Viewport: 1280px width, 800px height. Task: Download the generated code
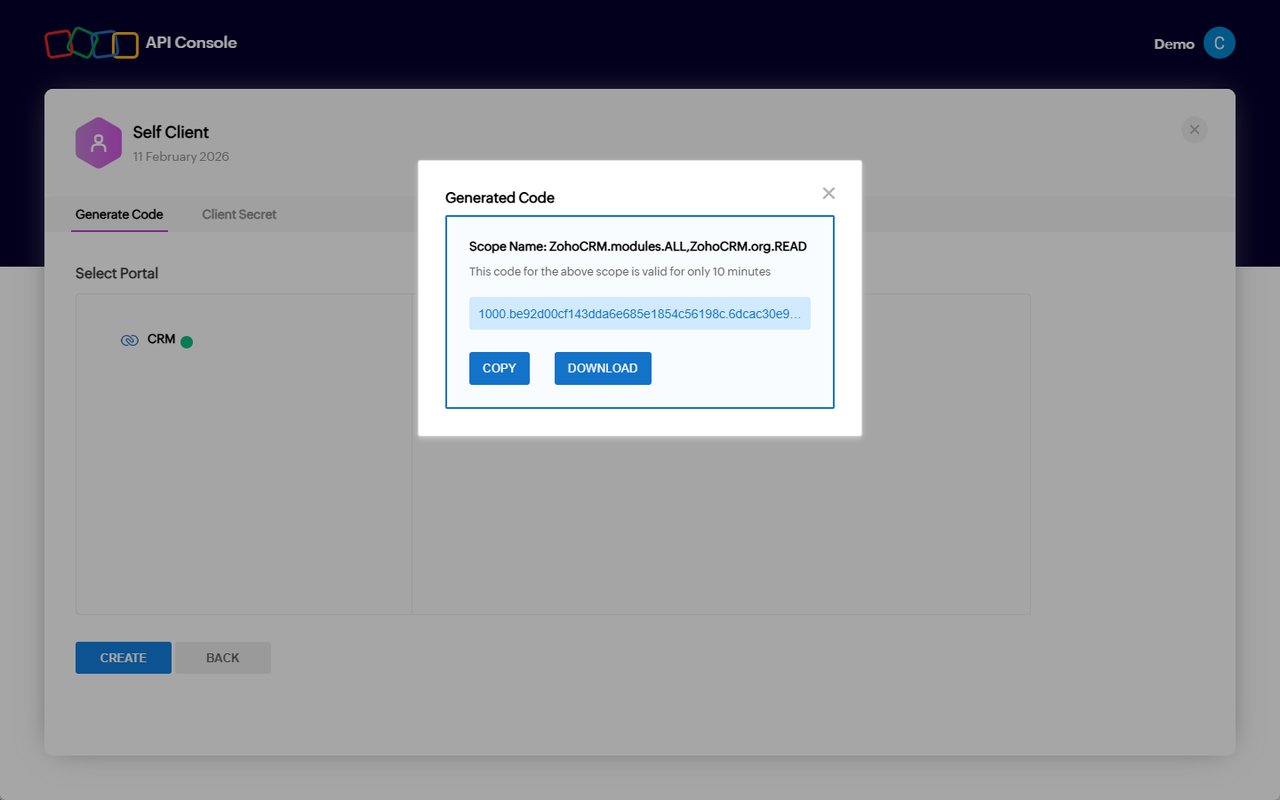coord(602,368)
